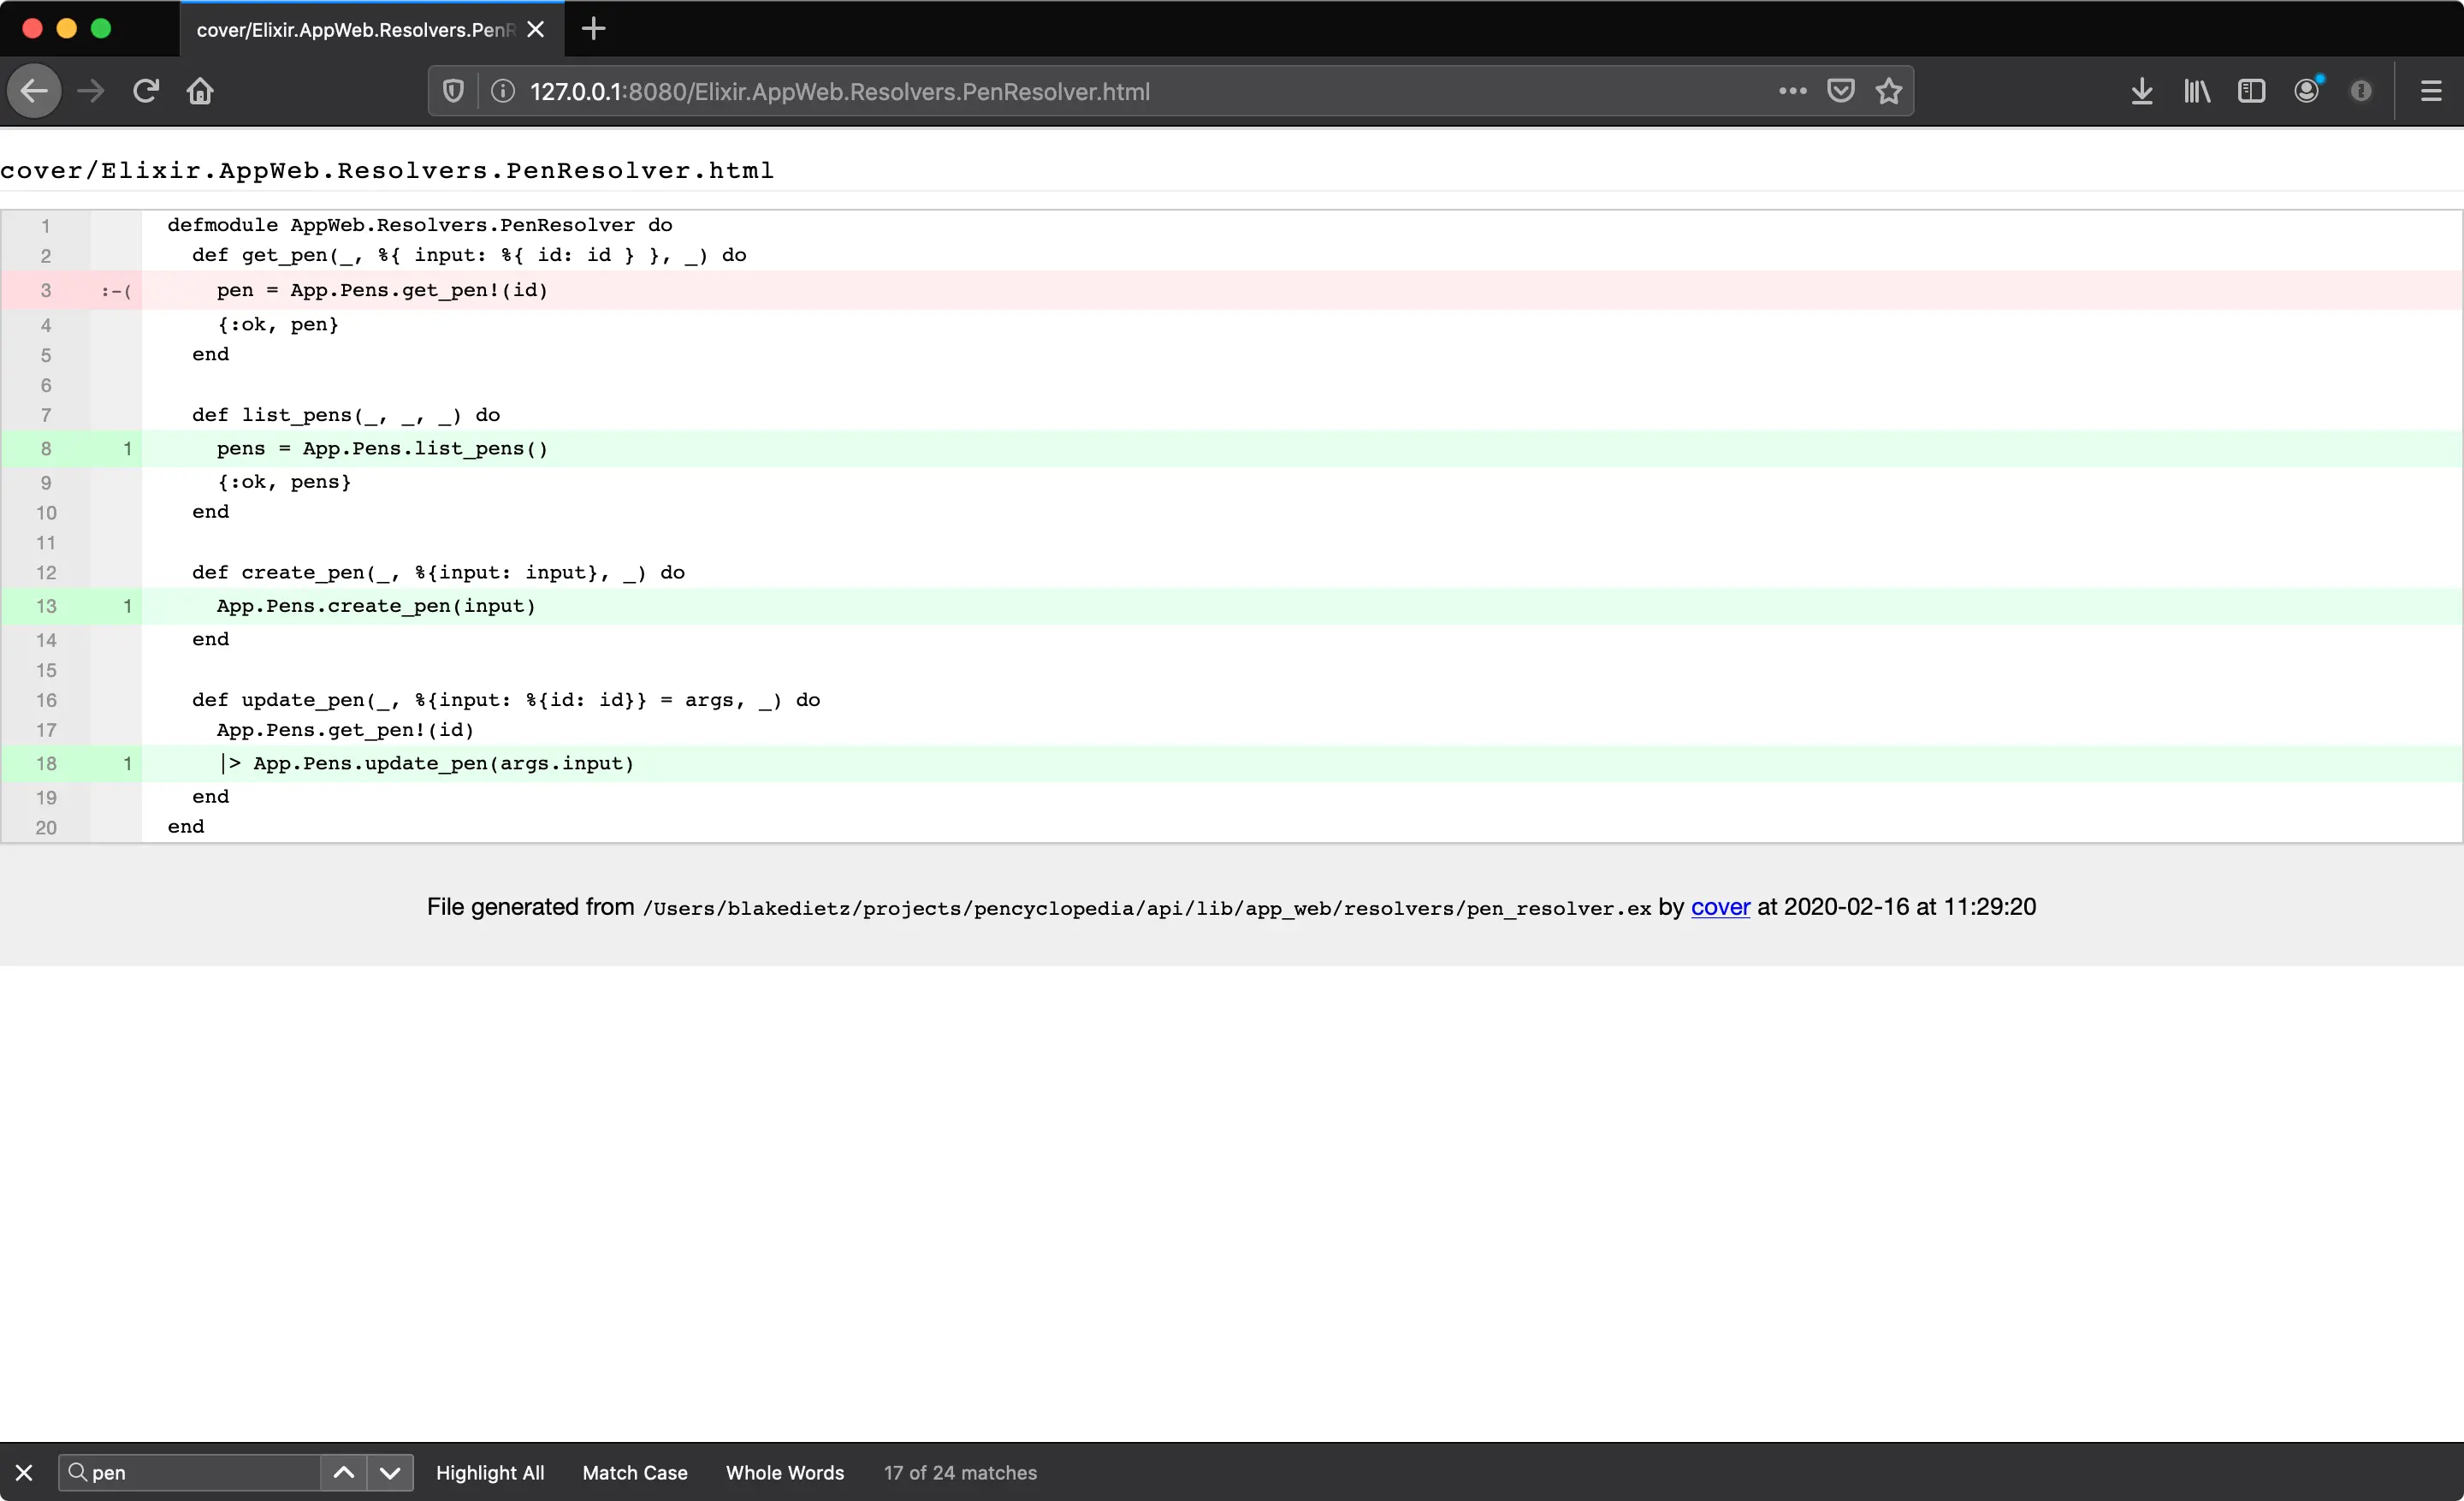The width and height of the screenshot is (2464, 1501).
Task: Enable Whole Words search option
Action: pyautogui.click(x=785, y=1472)
